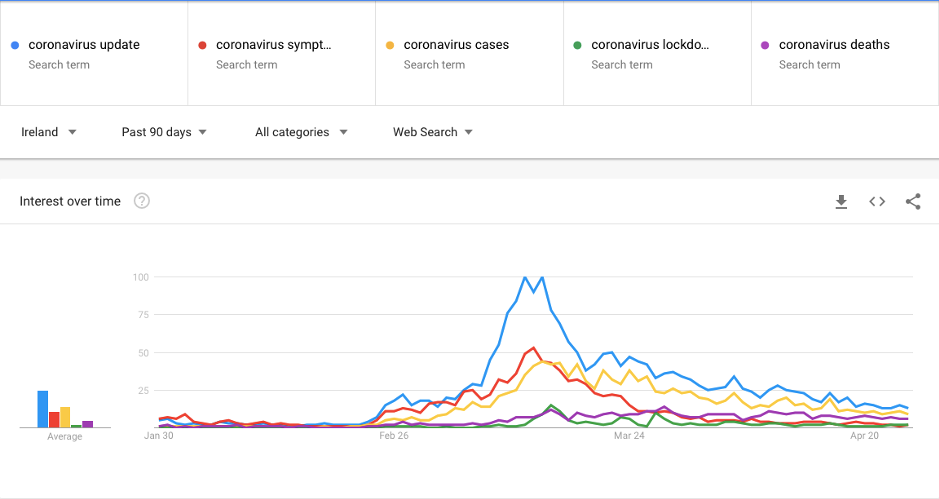
Task: Open the Ireland region dropdown
Action: [49, 132]
